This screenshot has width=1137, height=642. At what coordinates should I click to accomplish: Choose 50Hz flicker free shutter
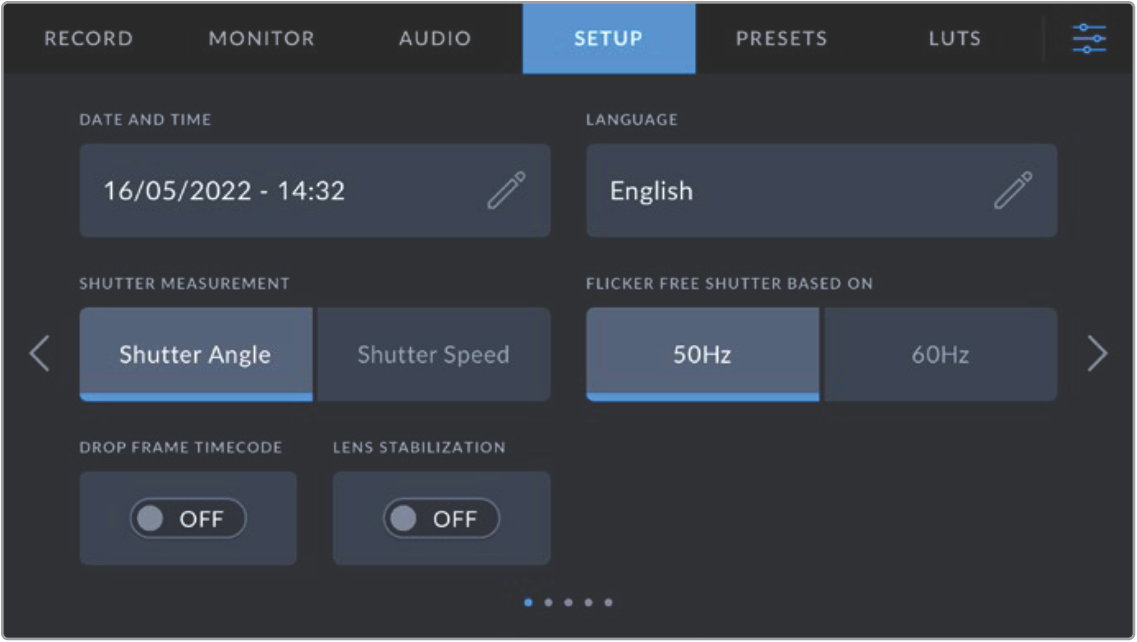[x=702, y=354]
